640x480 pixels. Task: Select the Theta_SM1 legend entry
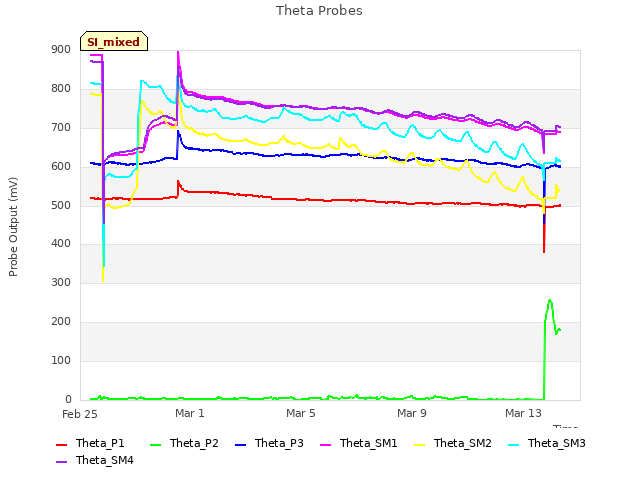pyautogui.click(x=359, y=443)
